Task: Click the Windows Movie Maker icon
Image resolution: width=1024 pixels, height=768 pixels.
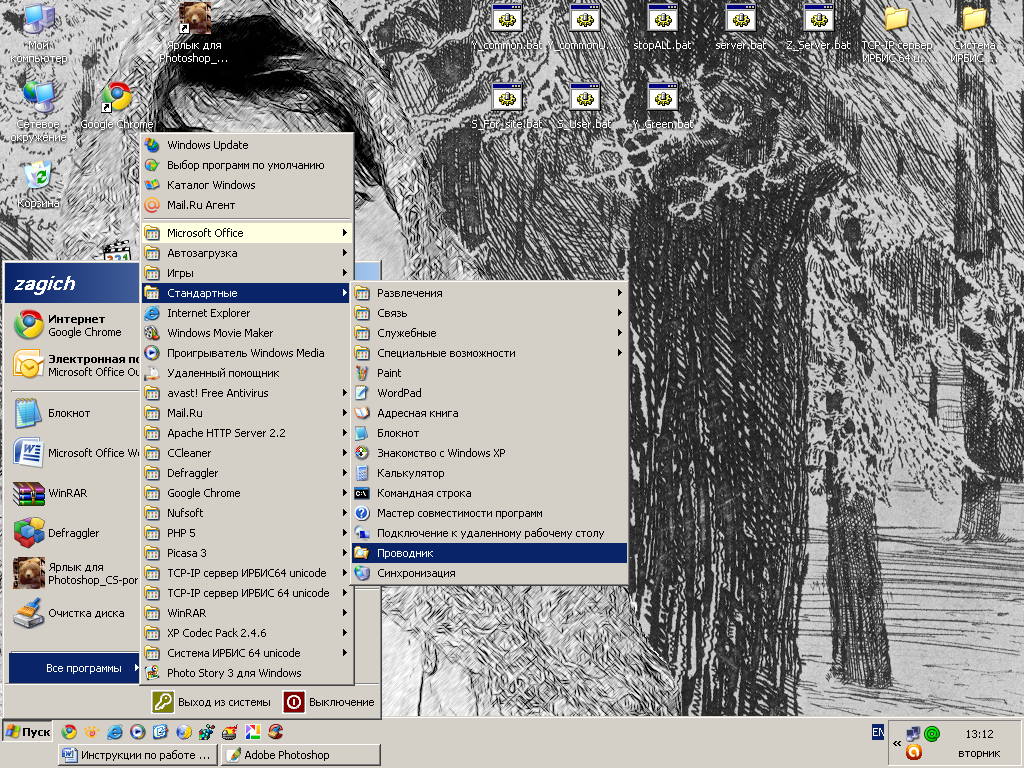Action: [152, 333]
